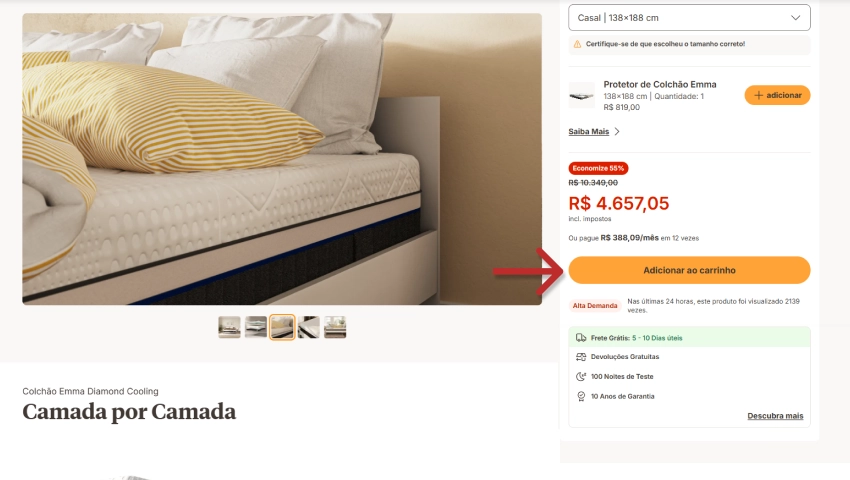850x480 pixels.
Task: Select the first gallery thumbnail
Action: point(229,327)
